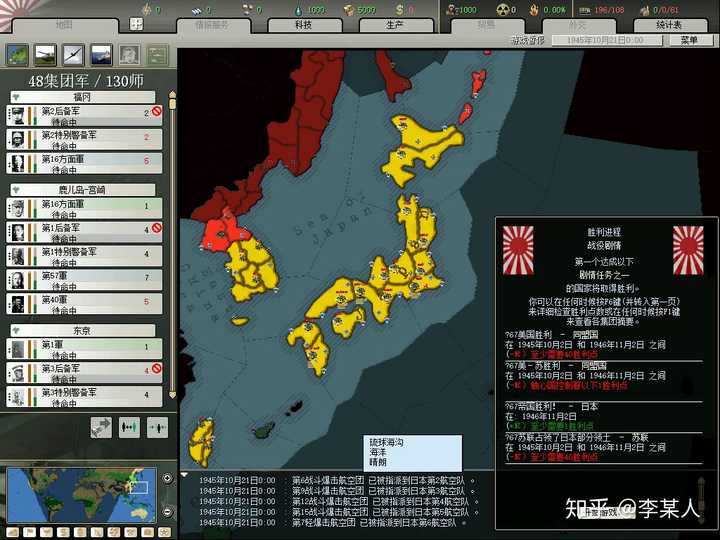Zoom out with minimap minus button

tap(167, 511)
